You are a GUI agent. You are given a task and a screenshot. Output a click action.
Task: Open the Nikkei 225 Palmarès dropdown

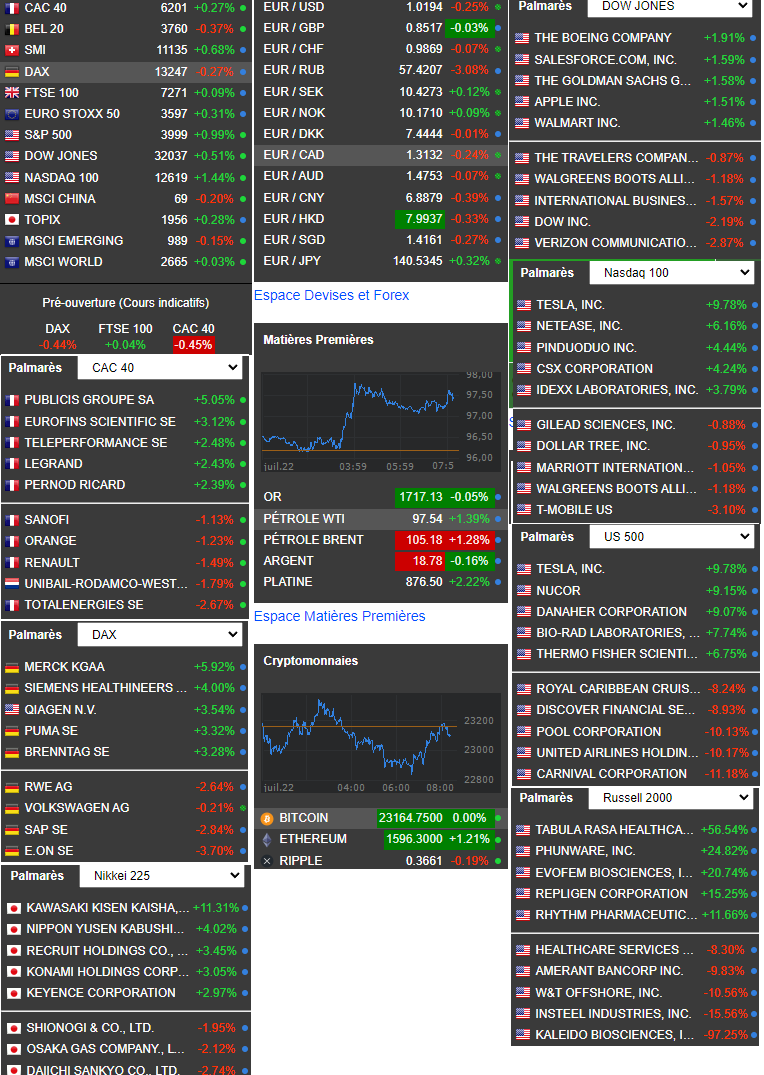[x=162, y=876]
